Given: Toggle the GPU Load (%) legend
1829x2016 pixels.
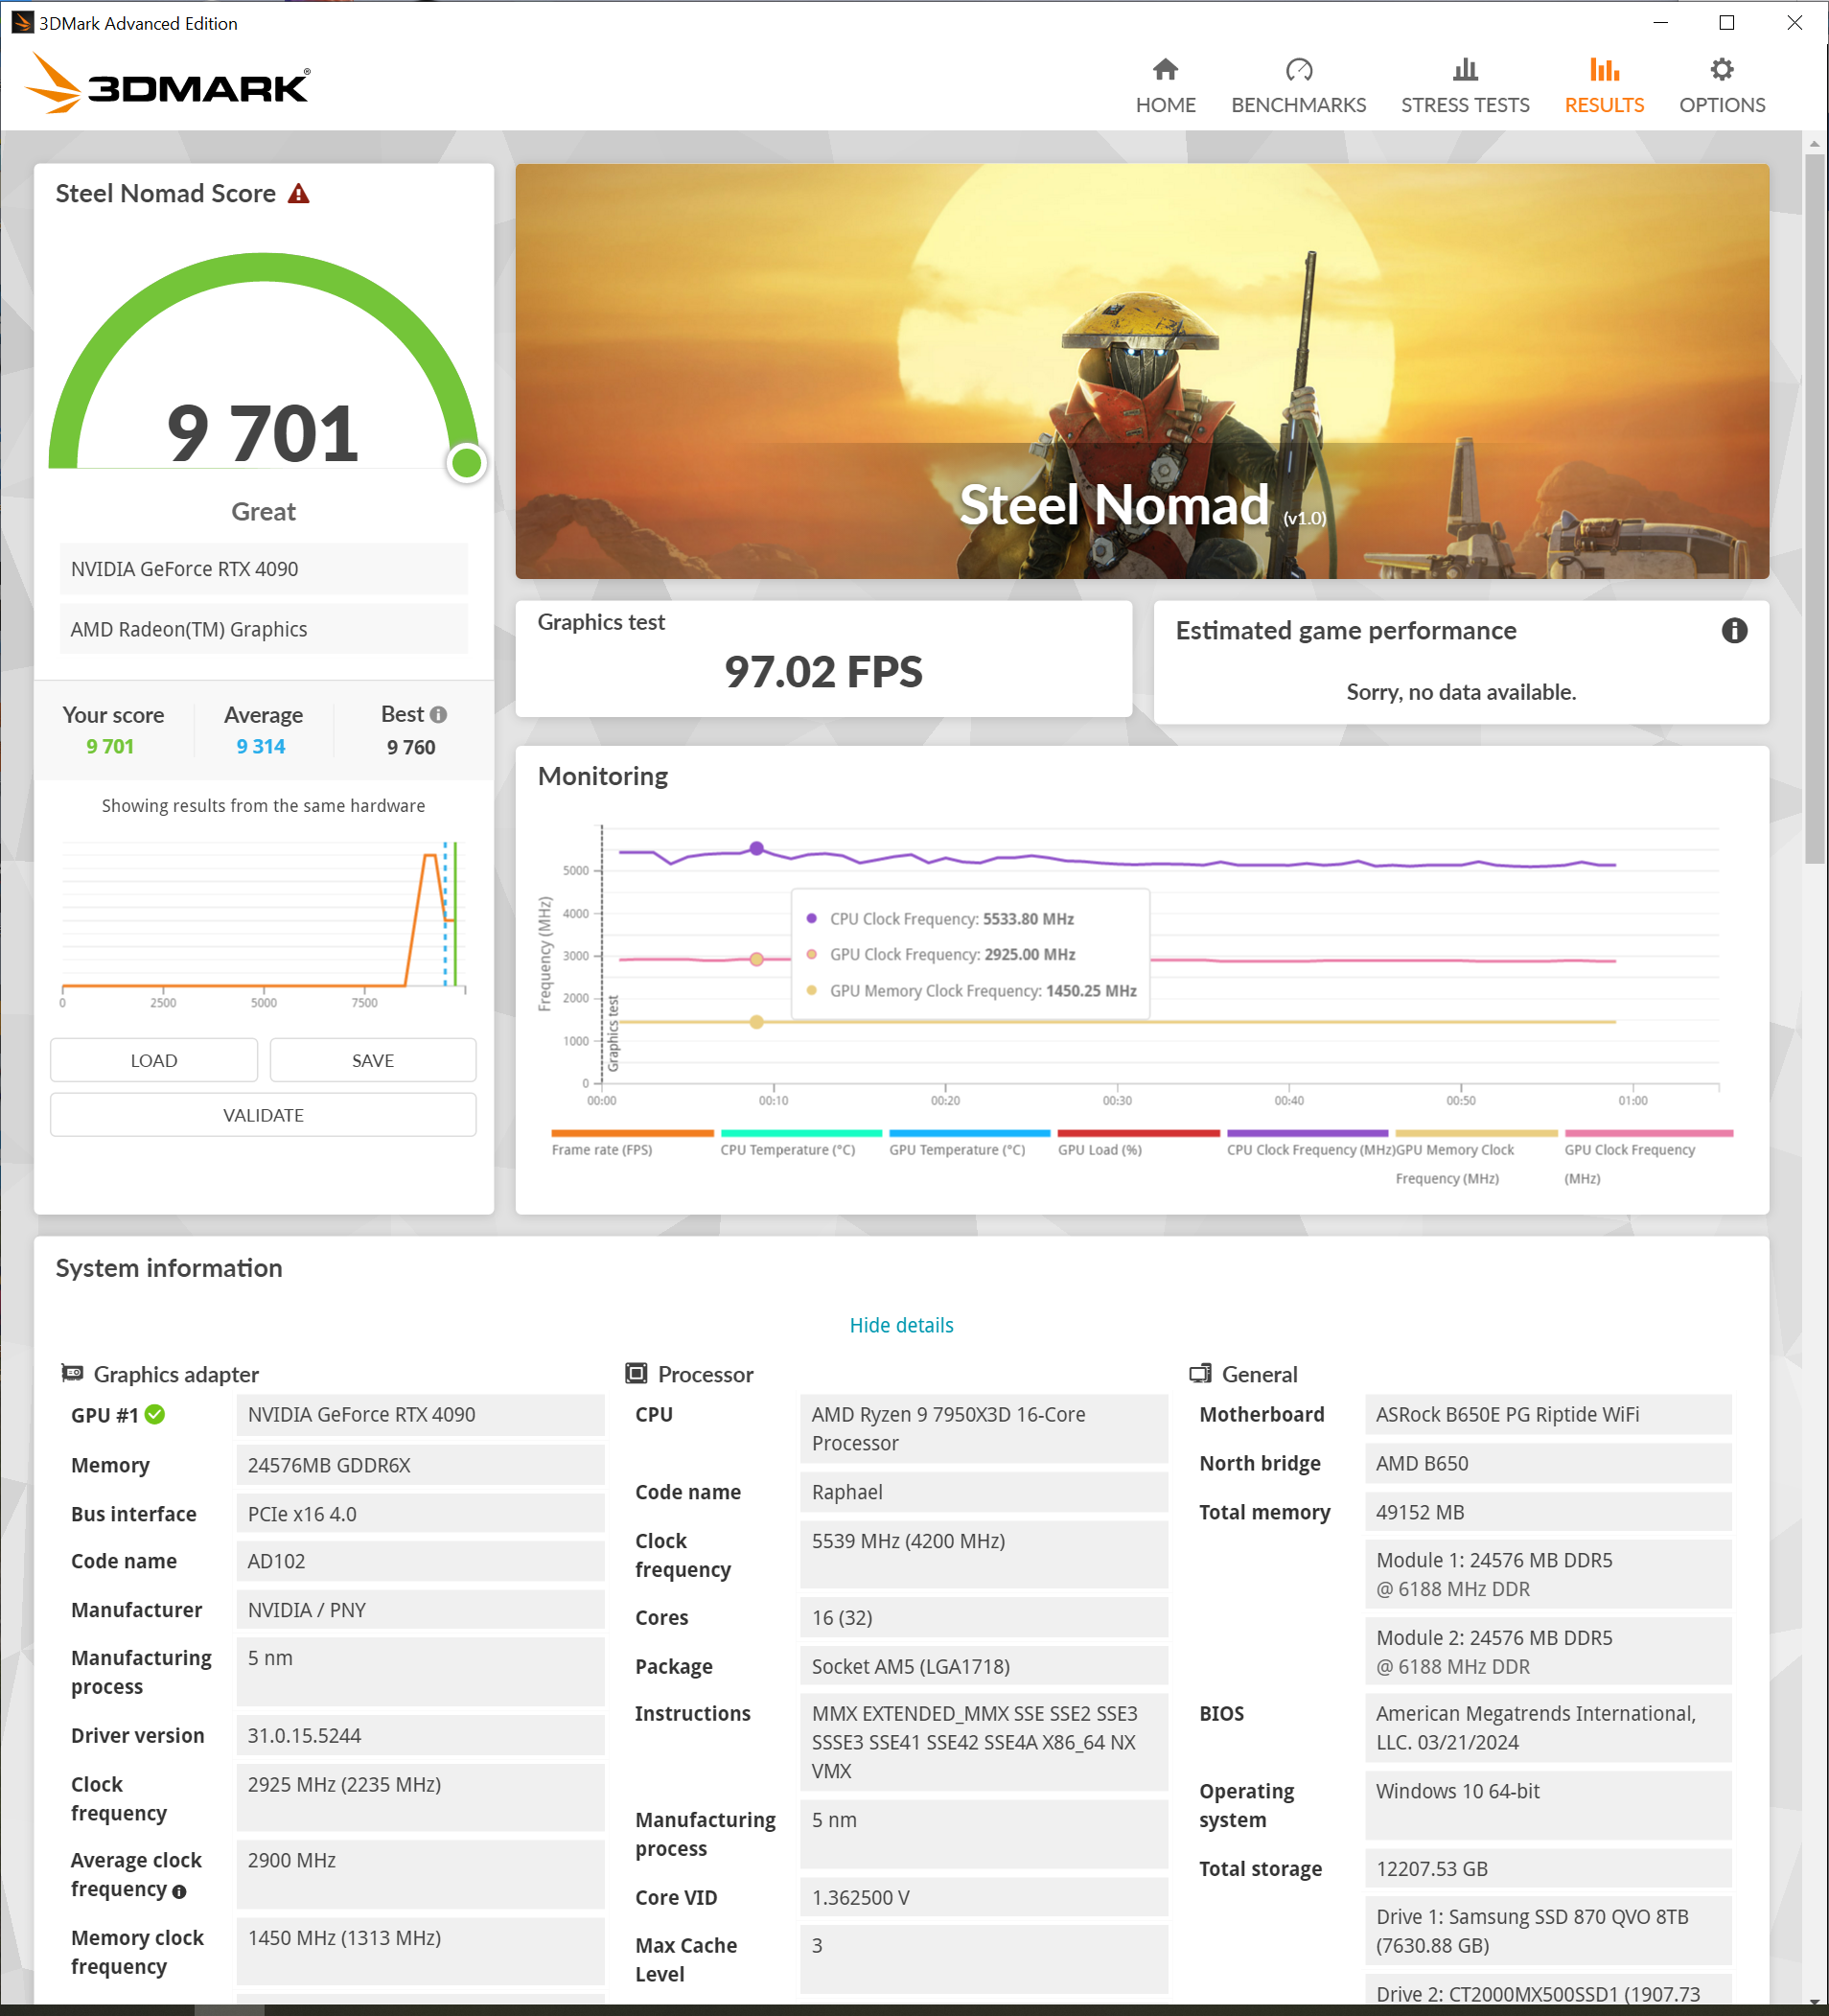Looking at the screenshot, I should pyautogui.click(x=1100, y=1150).
